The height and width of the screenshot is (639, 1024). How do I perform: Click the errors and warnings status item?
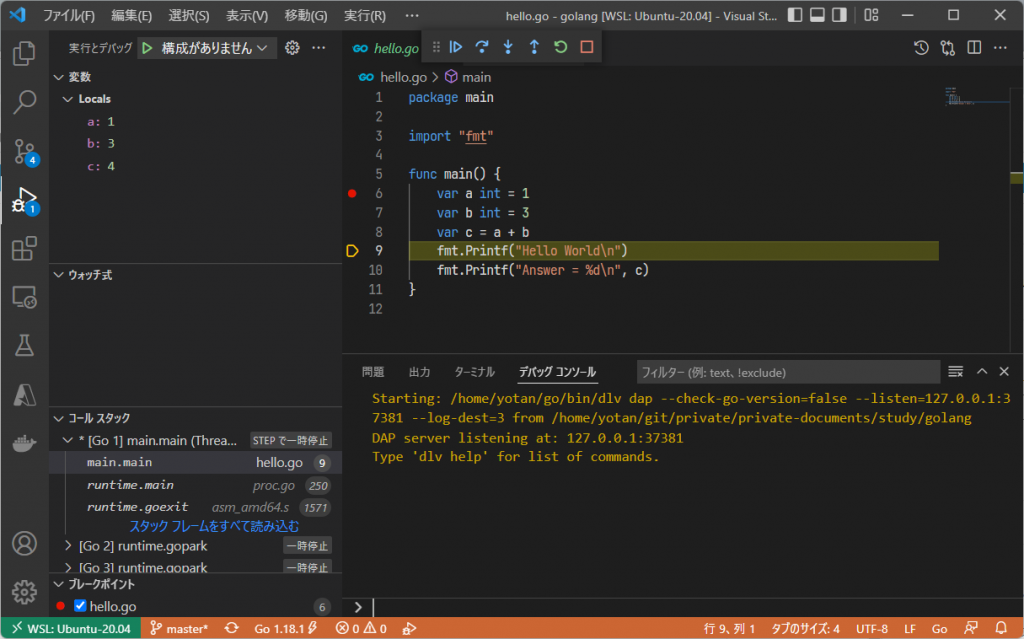pyautogui.click(x=361, y=629)
